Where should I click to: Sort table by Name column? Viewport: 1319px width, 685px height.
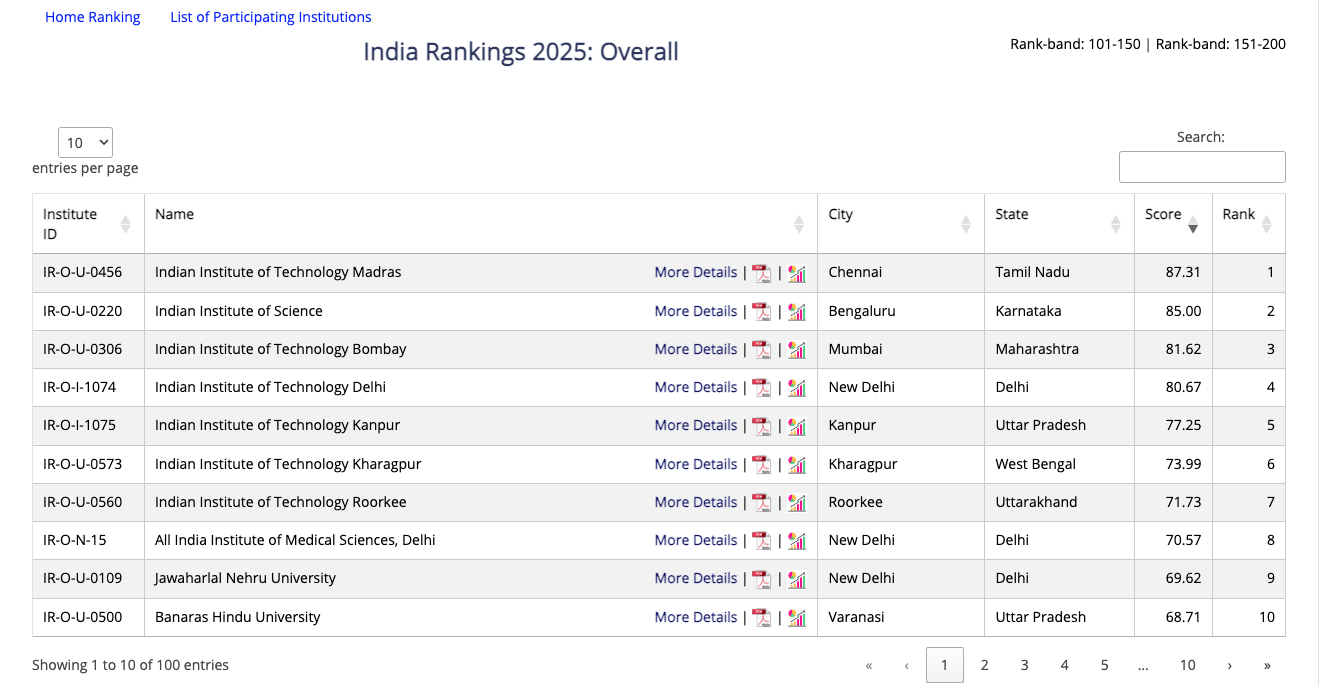coord(481,224)
